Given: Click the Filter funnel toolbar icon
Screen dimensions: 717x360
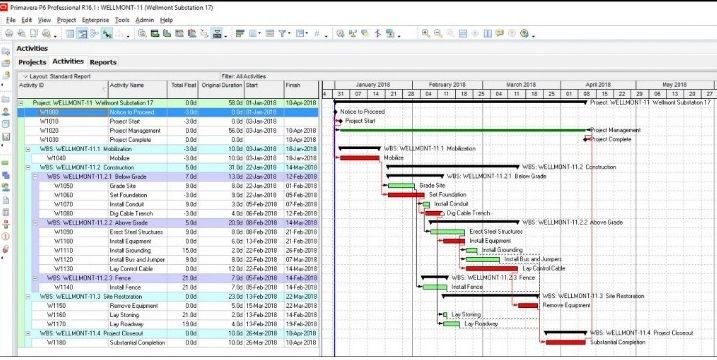Looking at the screenshot, I should 283,33.
